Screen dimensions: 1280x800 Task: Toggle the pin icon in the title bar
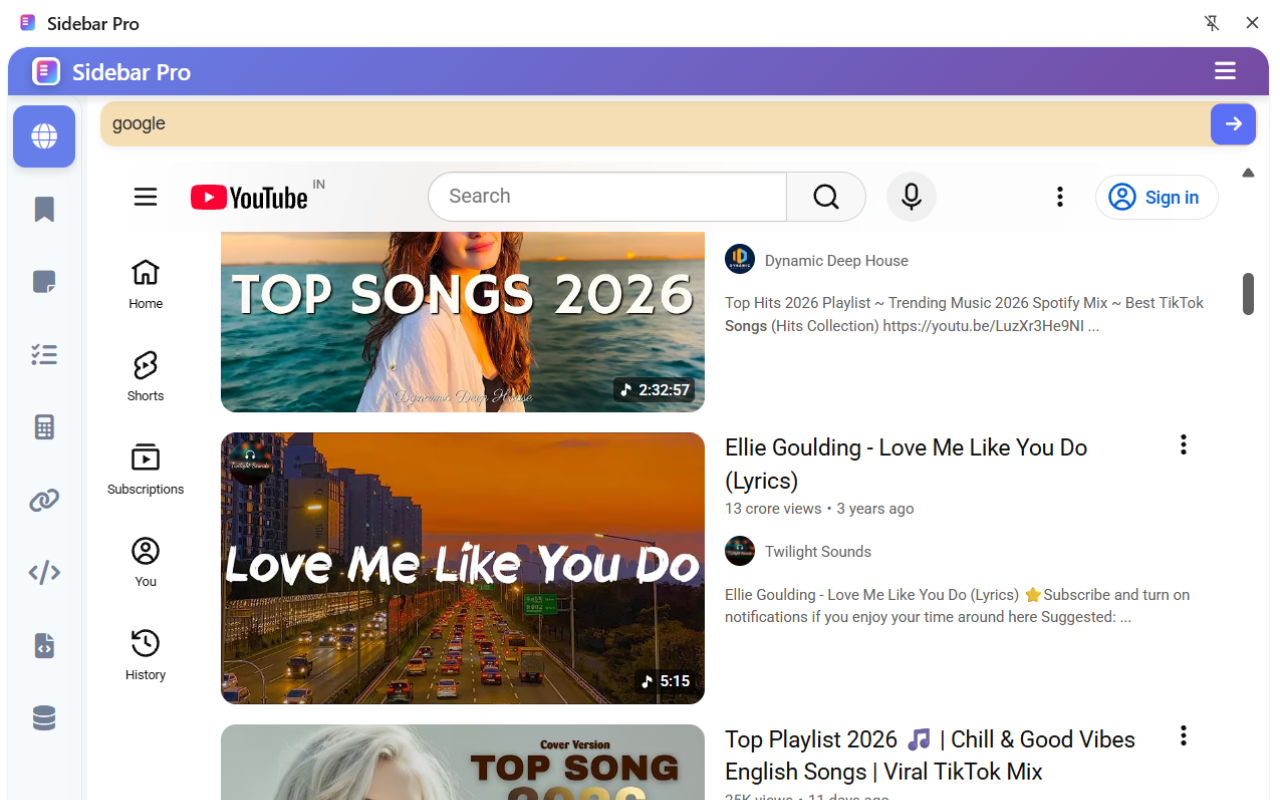tap(1212, 23)
